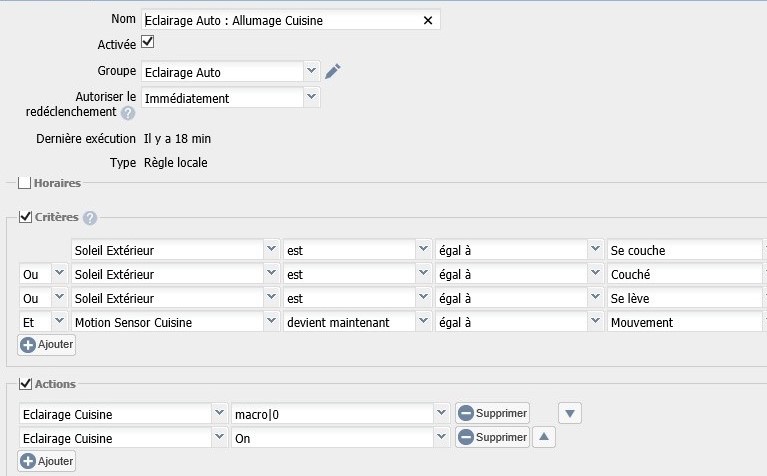This screenshot has height=476, width=767.
Task: Open help icon next to redéclenchement
Action: [128, 113]
